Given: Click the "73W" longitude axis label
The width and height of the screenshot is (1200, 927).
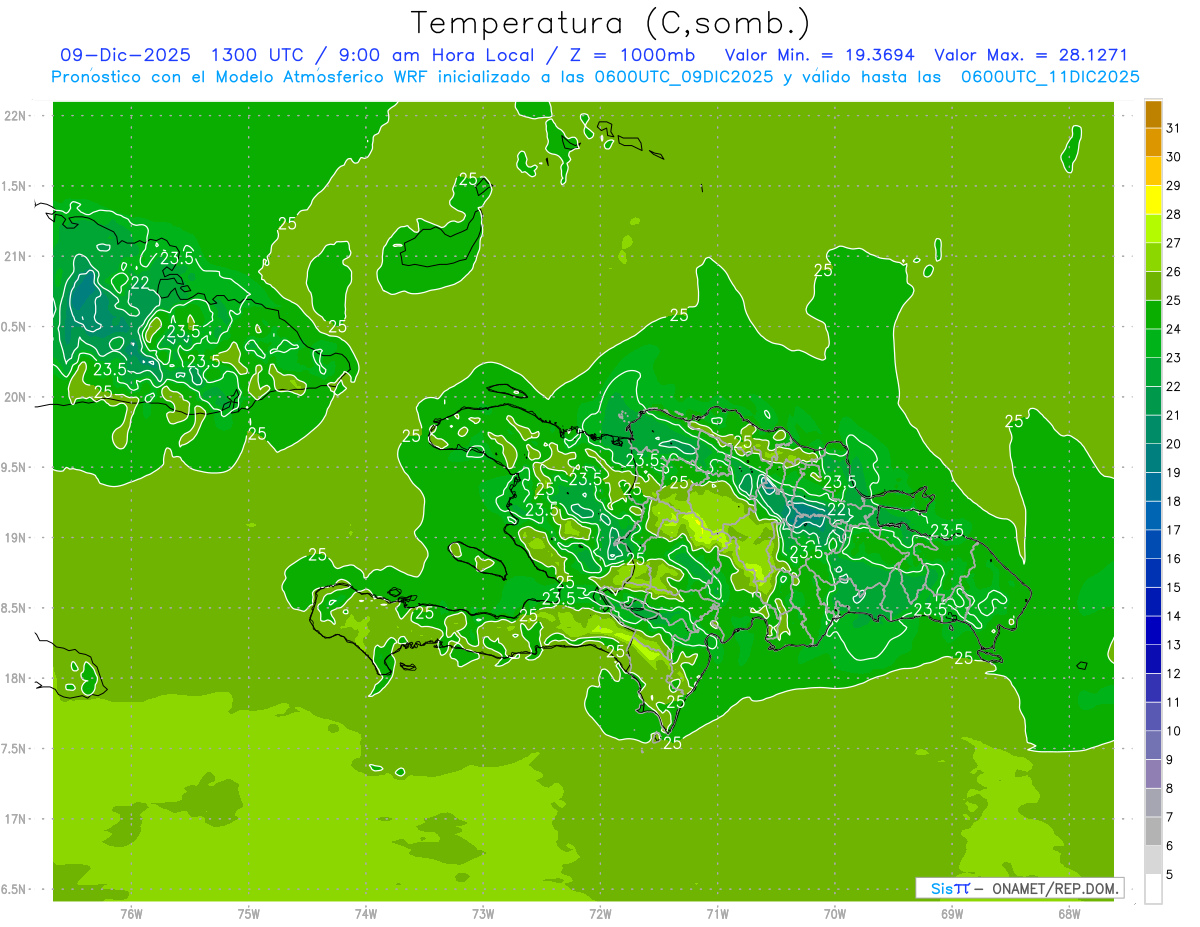Looking at the screenshot, I should (483, 913).
